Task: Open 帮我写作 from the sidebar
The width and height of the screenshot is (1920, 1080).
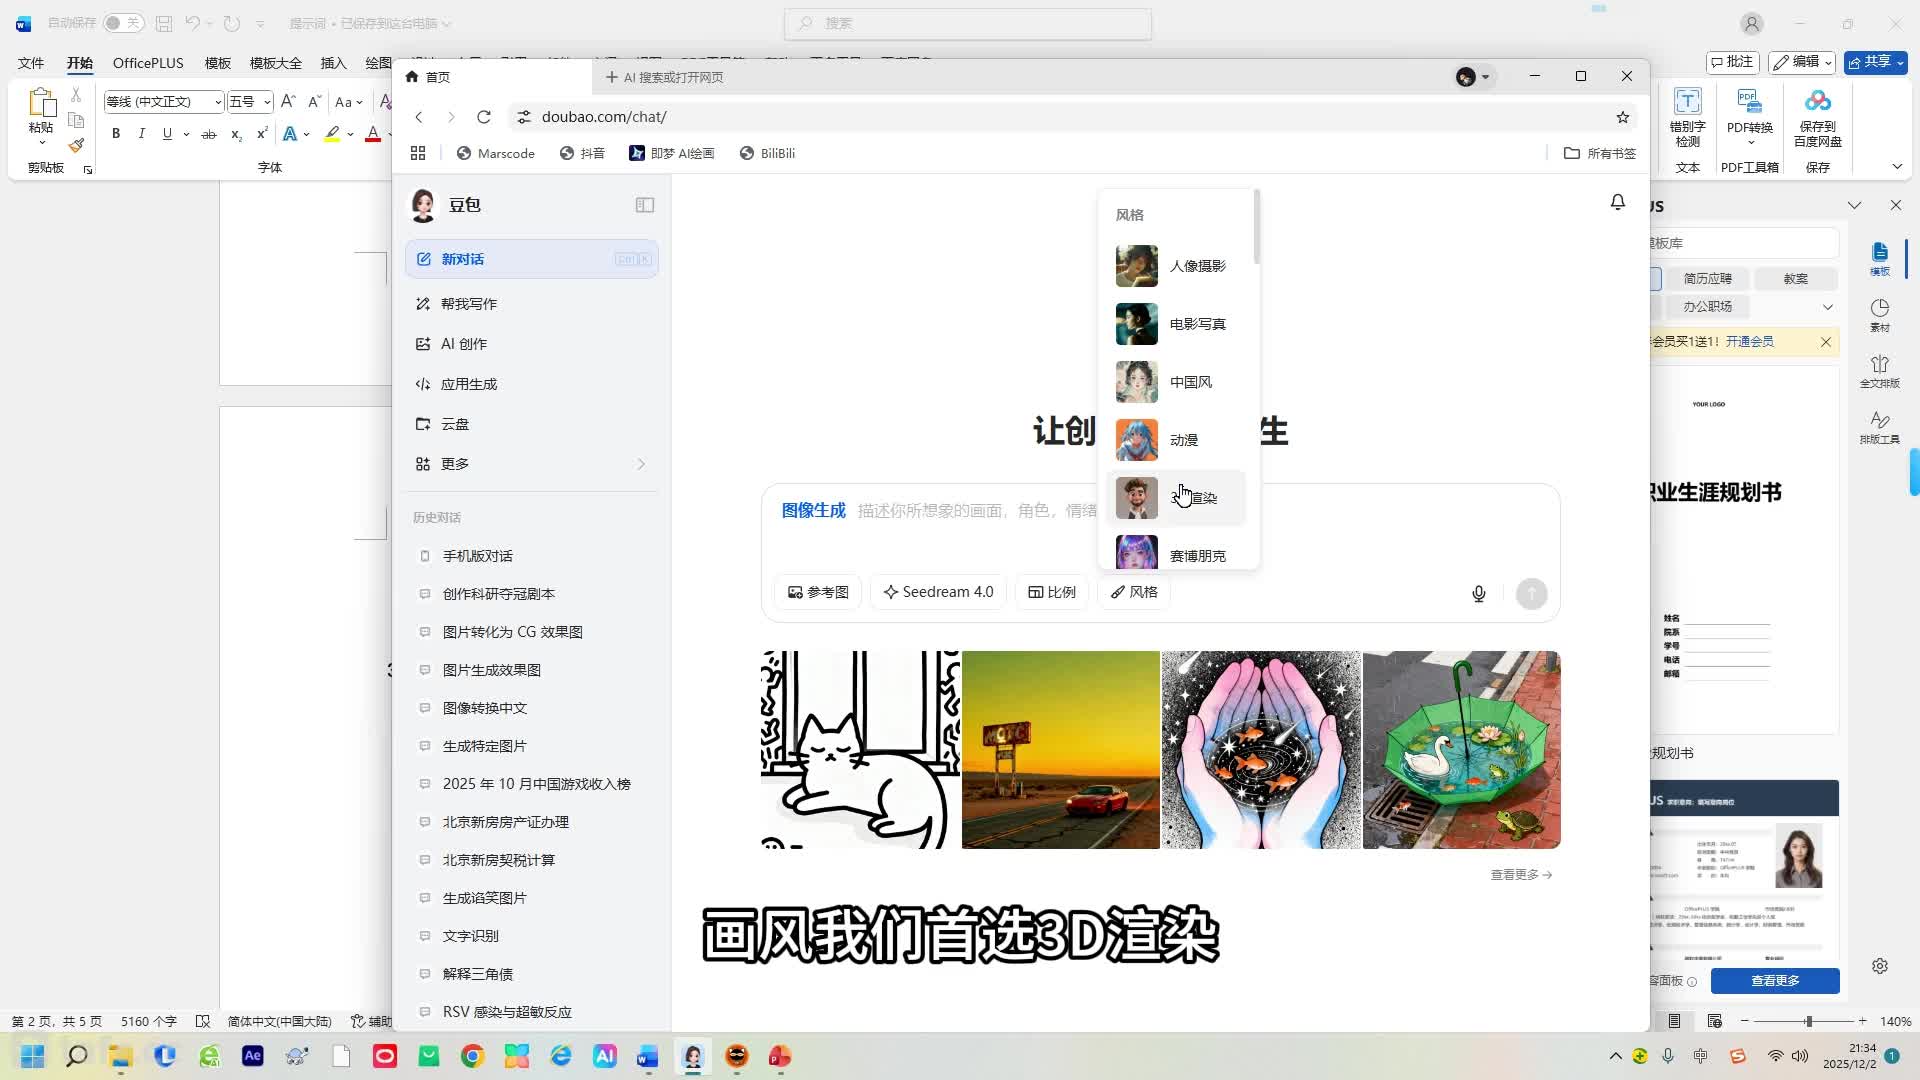Action: point(470,303)
